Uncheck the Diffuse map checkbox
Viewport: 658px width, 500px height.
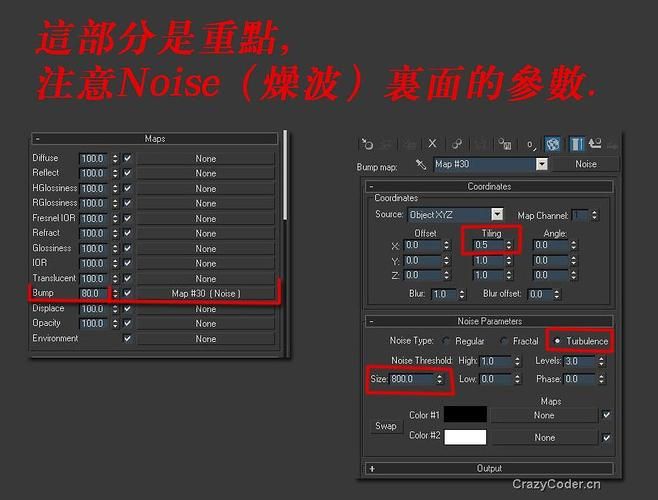pos(128,158)
